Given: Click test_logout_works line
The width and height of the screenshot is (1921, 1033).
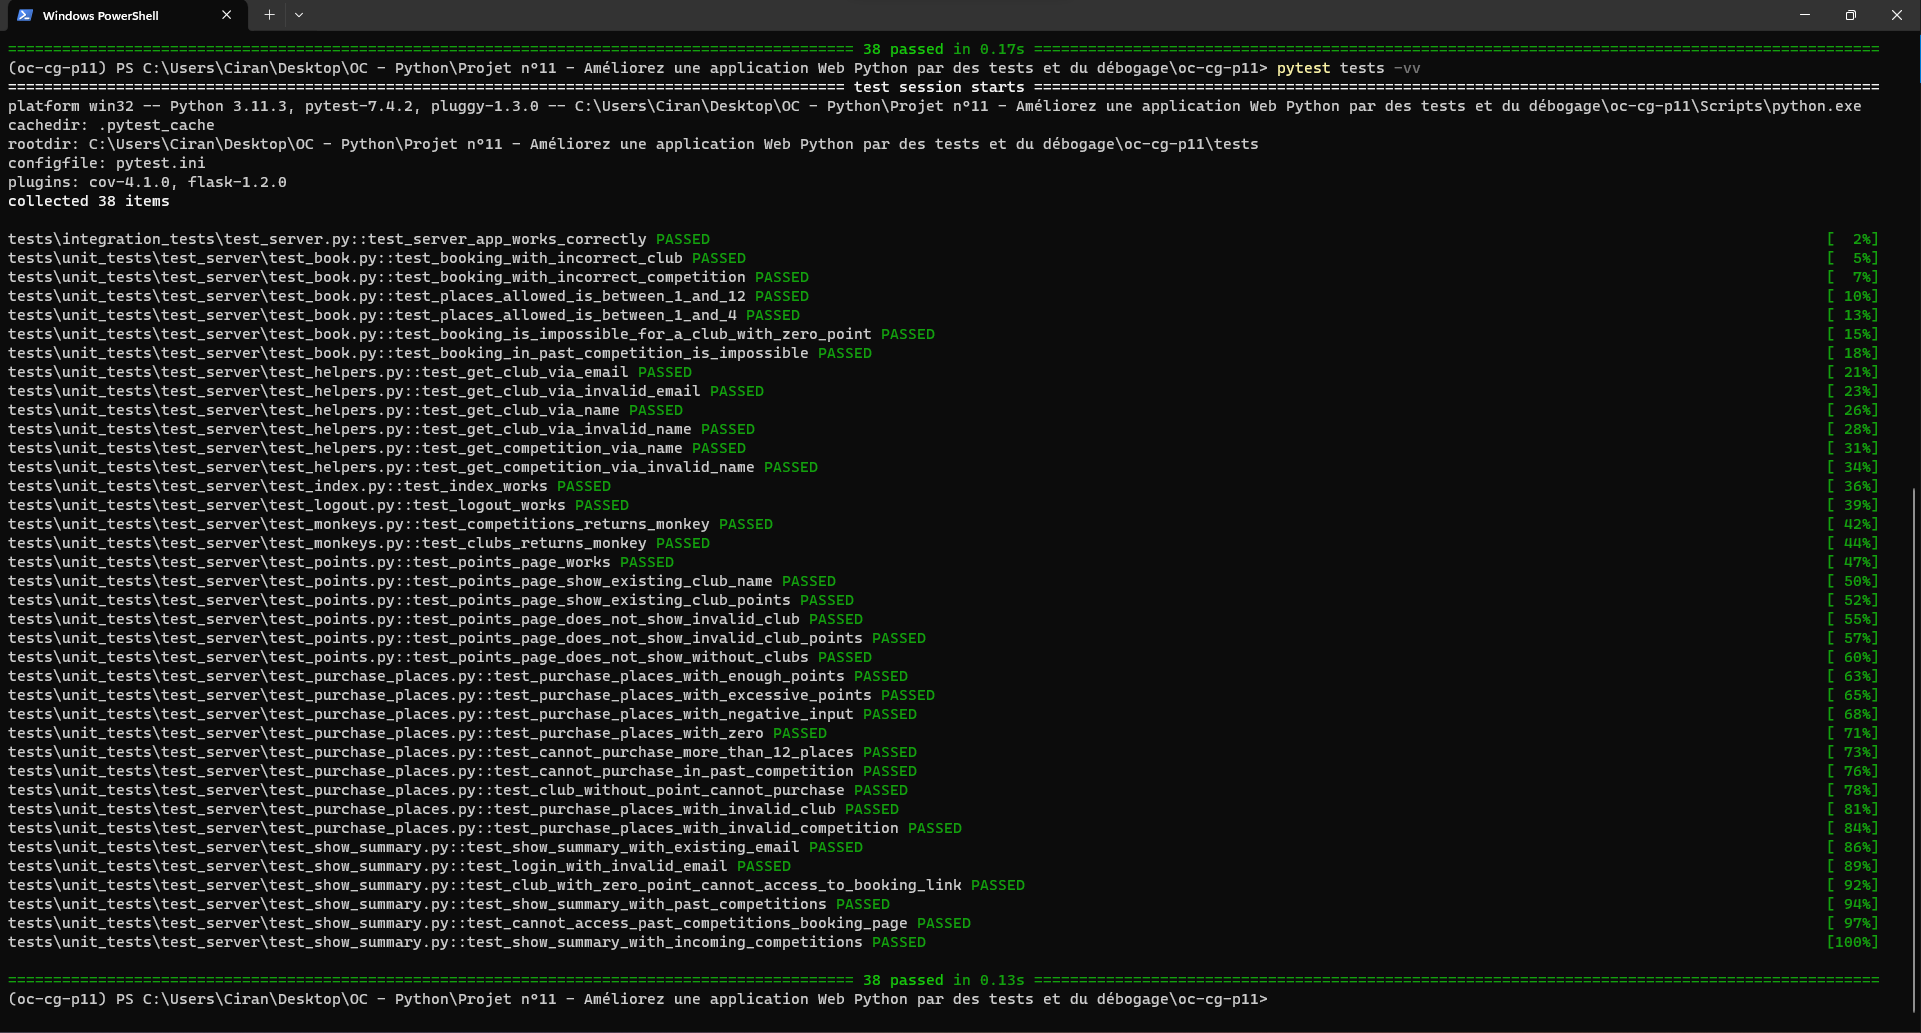Looking at the screenshot, I should 318,505.
